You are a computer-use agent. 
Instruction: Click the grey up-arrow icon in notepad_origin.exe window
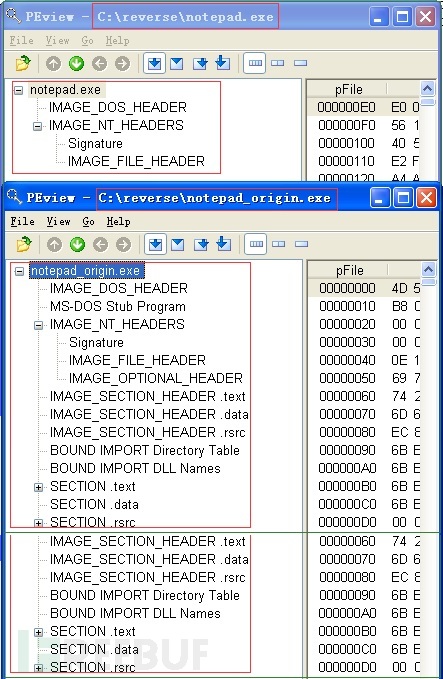[54, 245]
